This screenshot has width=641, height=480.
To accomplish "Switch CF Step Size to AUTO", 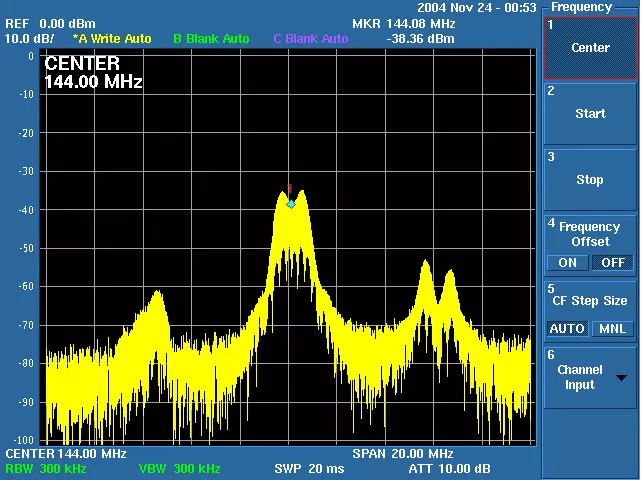I will click(x=567, y=329).
